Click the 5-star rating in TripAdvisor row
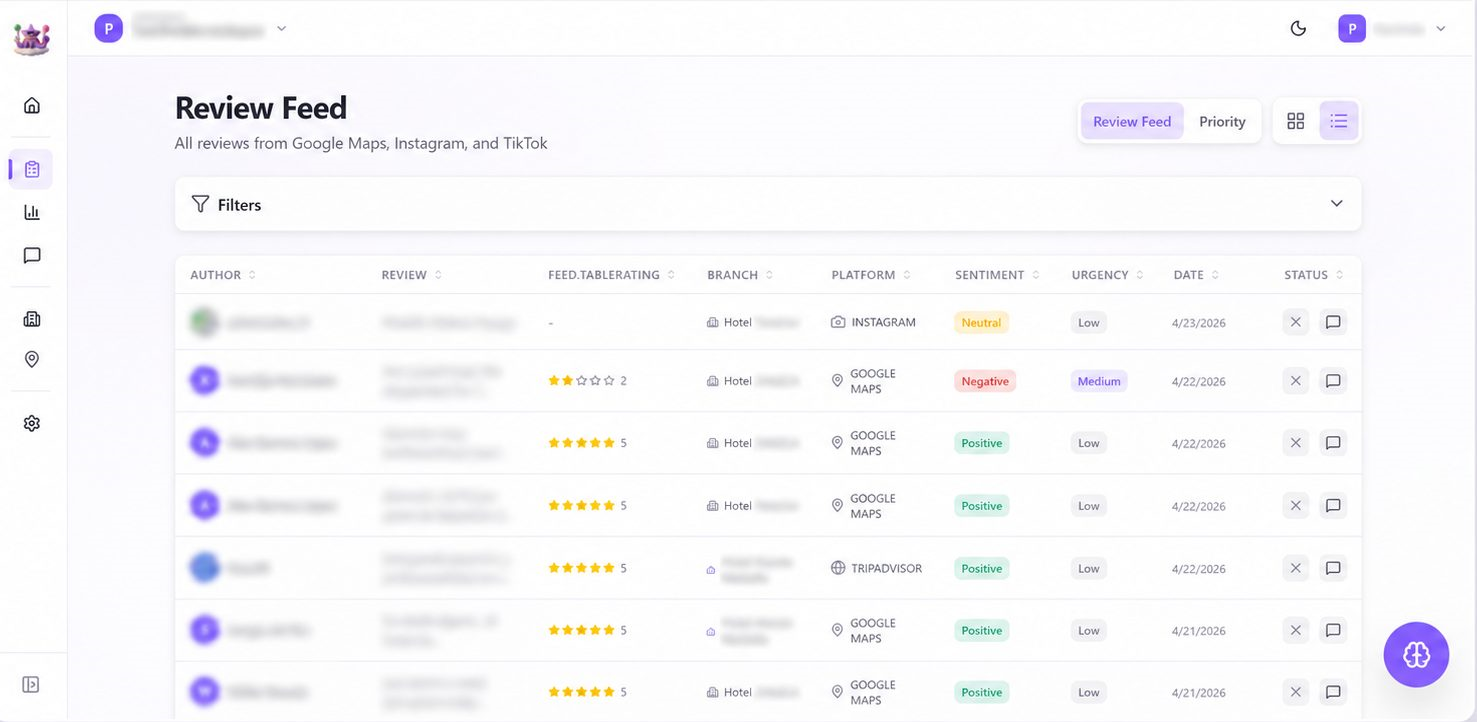 [x=587, y=568]
